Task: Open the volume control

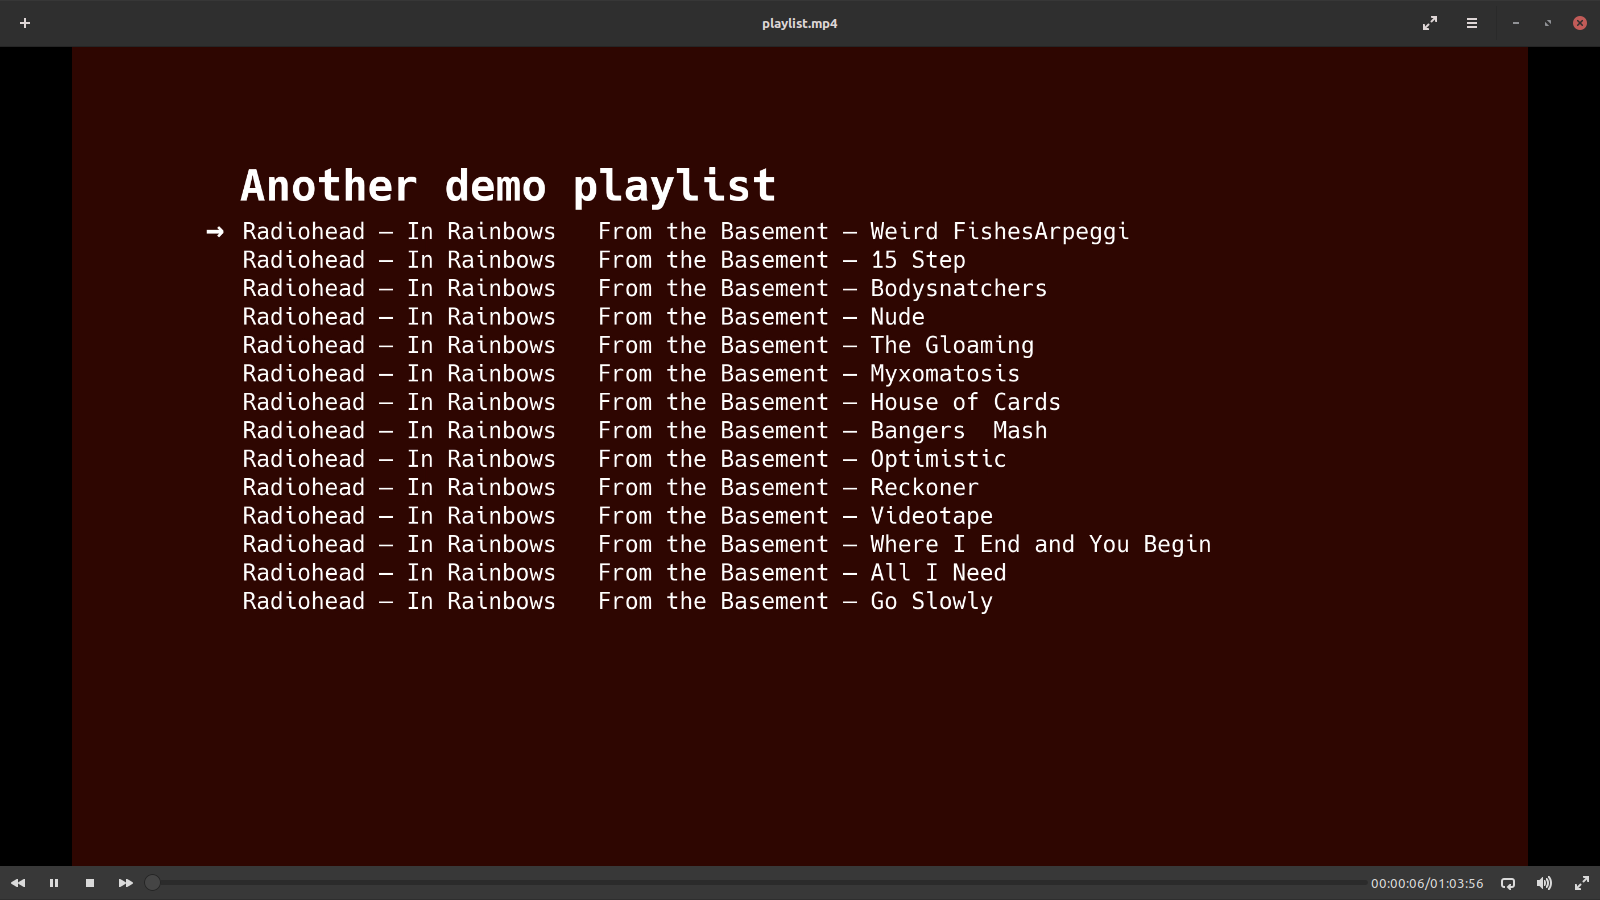Action: coord(1544,883)
